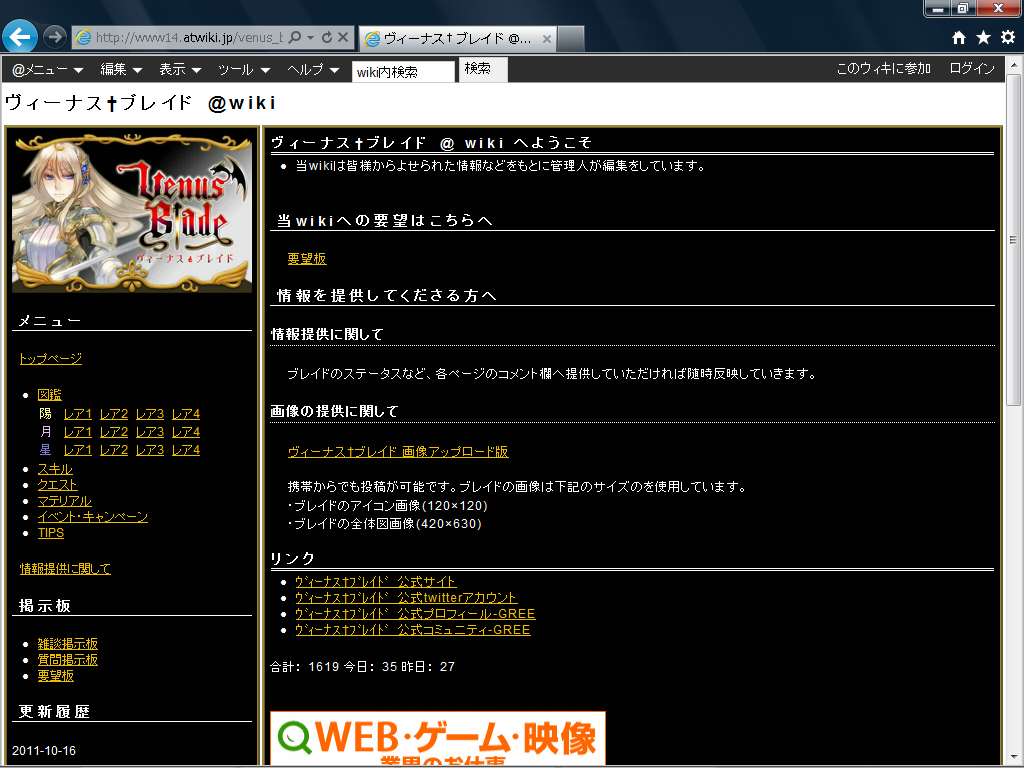Open 要望板 link in sidebar 掲示板 list
This screenshot has height=768, width=1024.
click(56, 676)
